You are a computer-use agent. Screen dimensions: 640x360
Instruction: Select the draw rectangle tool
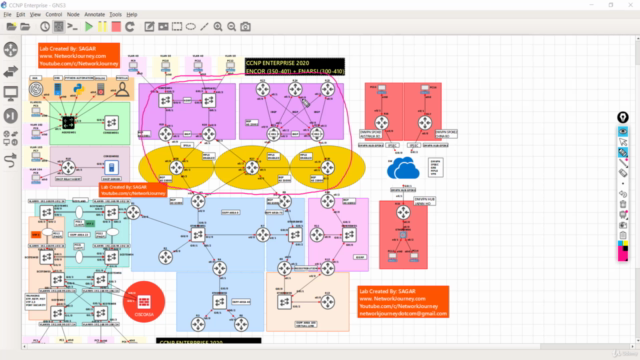click(x=177, y=27)
